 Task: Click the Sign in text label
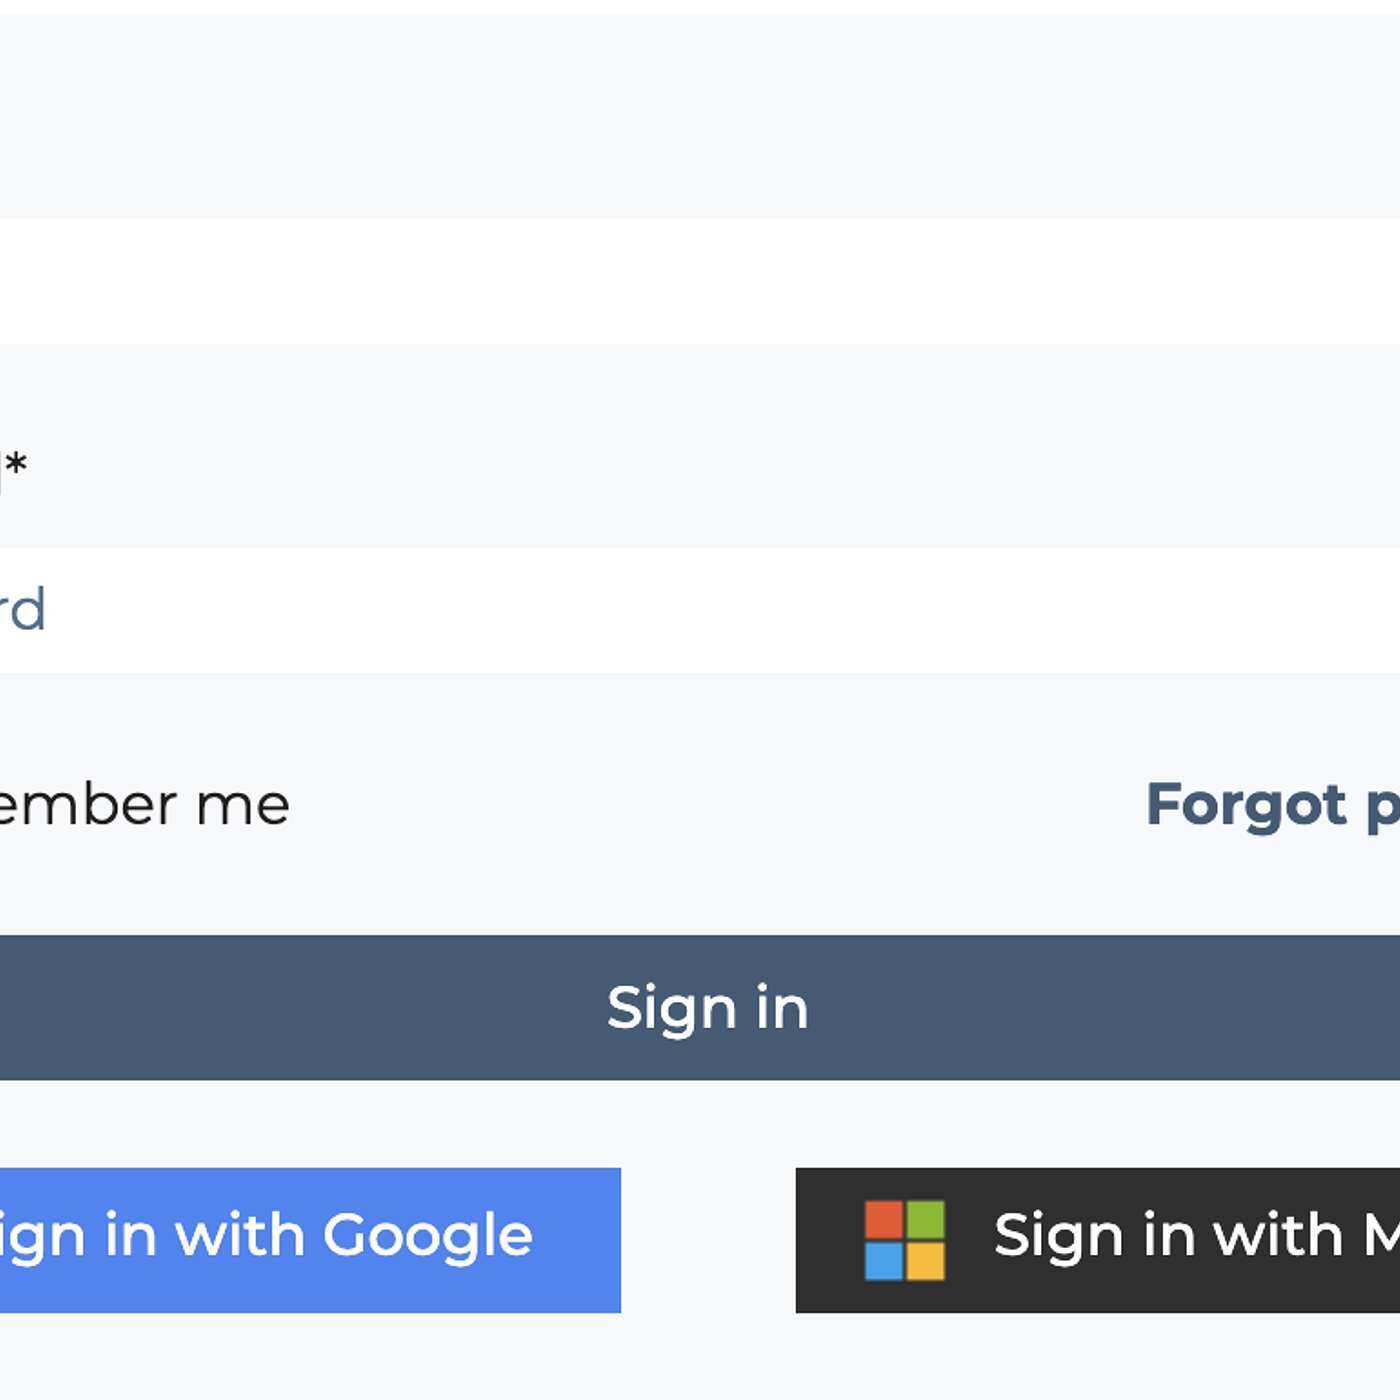pos(707,1008)
